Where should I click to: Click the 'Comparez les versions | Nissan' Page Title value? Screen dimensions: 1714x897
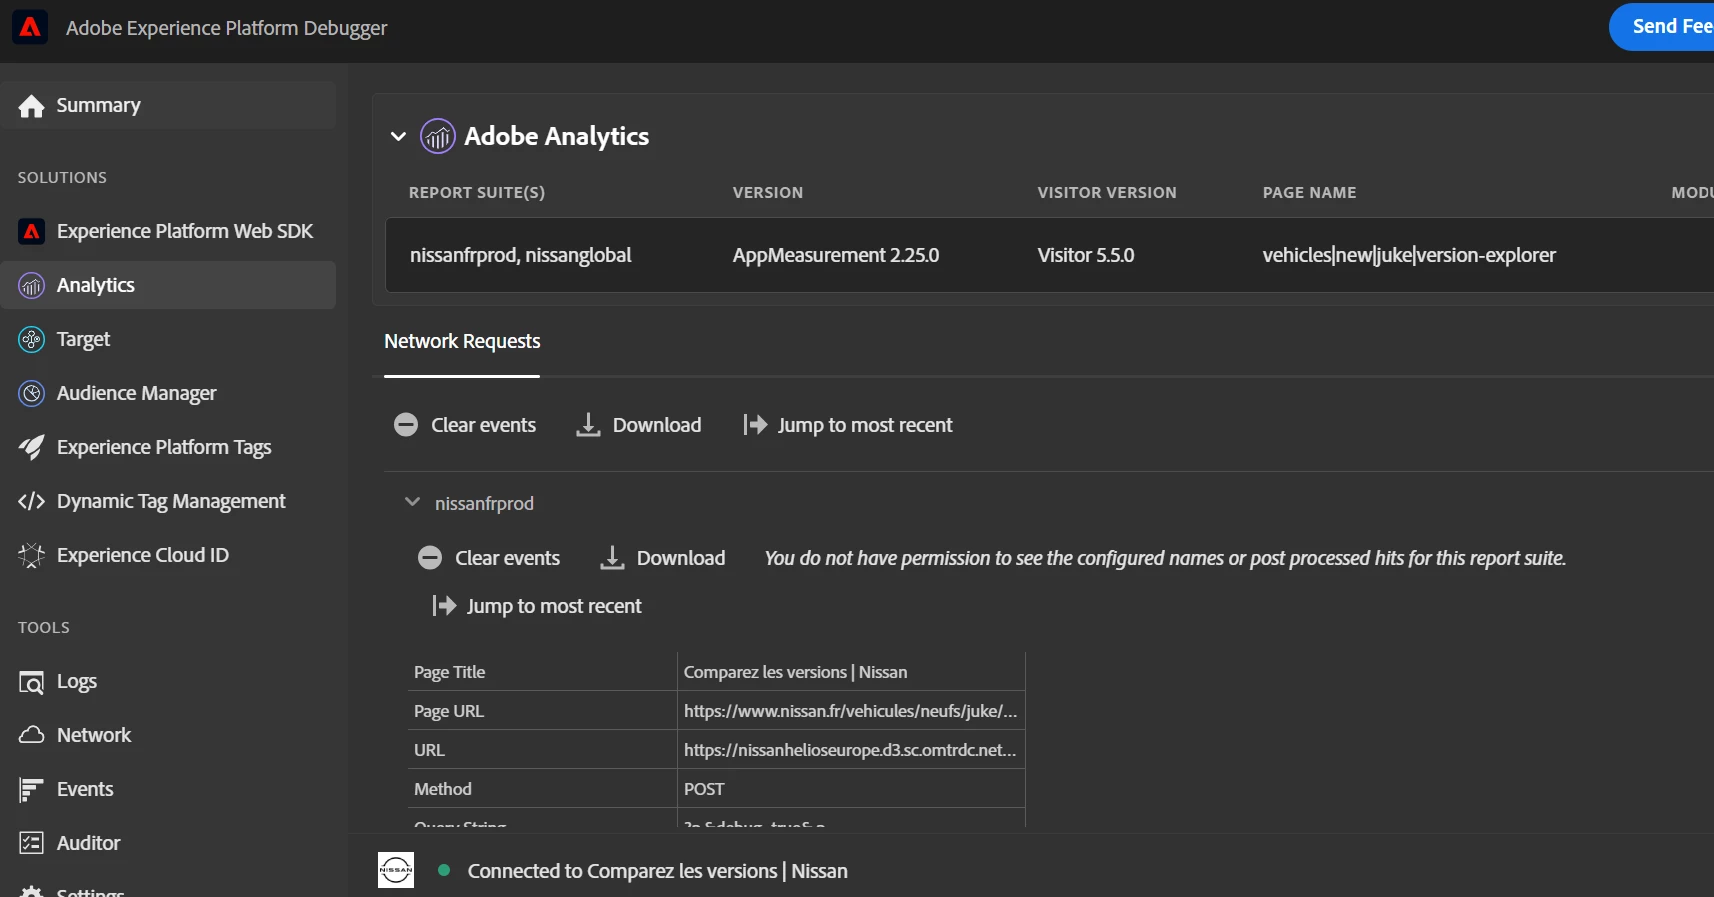point(795,672)
